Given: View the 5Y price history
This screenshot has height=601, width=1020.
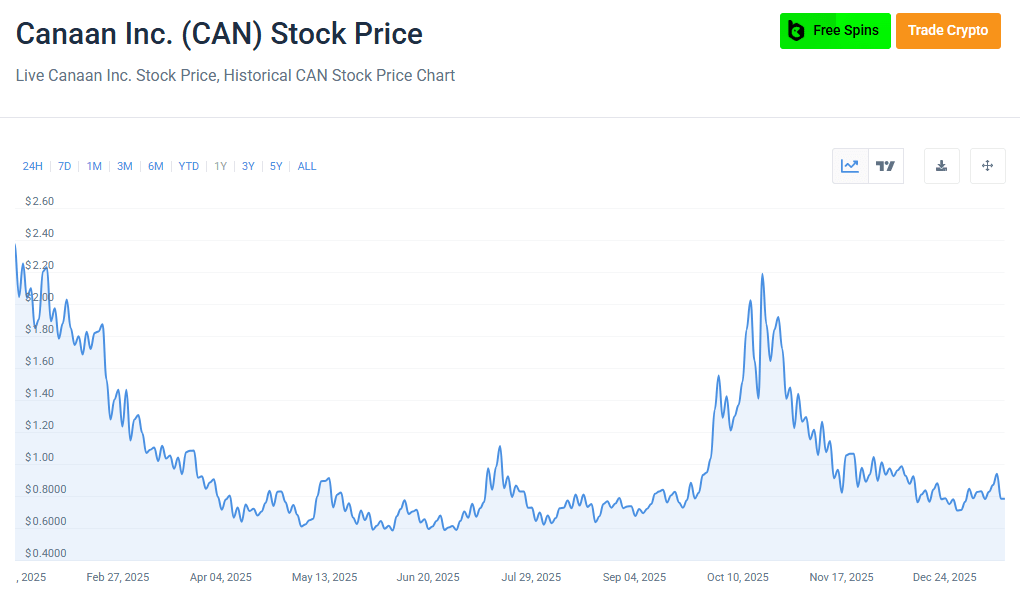Looking at the screenshot, I should pyautogui.click(x=275, y=166).
